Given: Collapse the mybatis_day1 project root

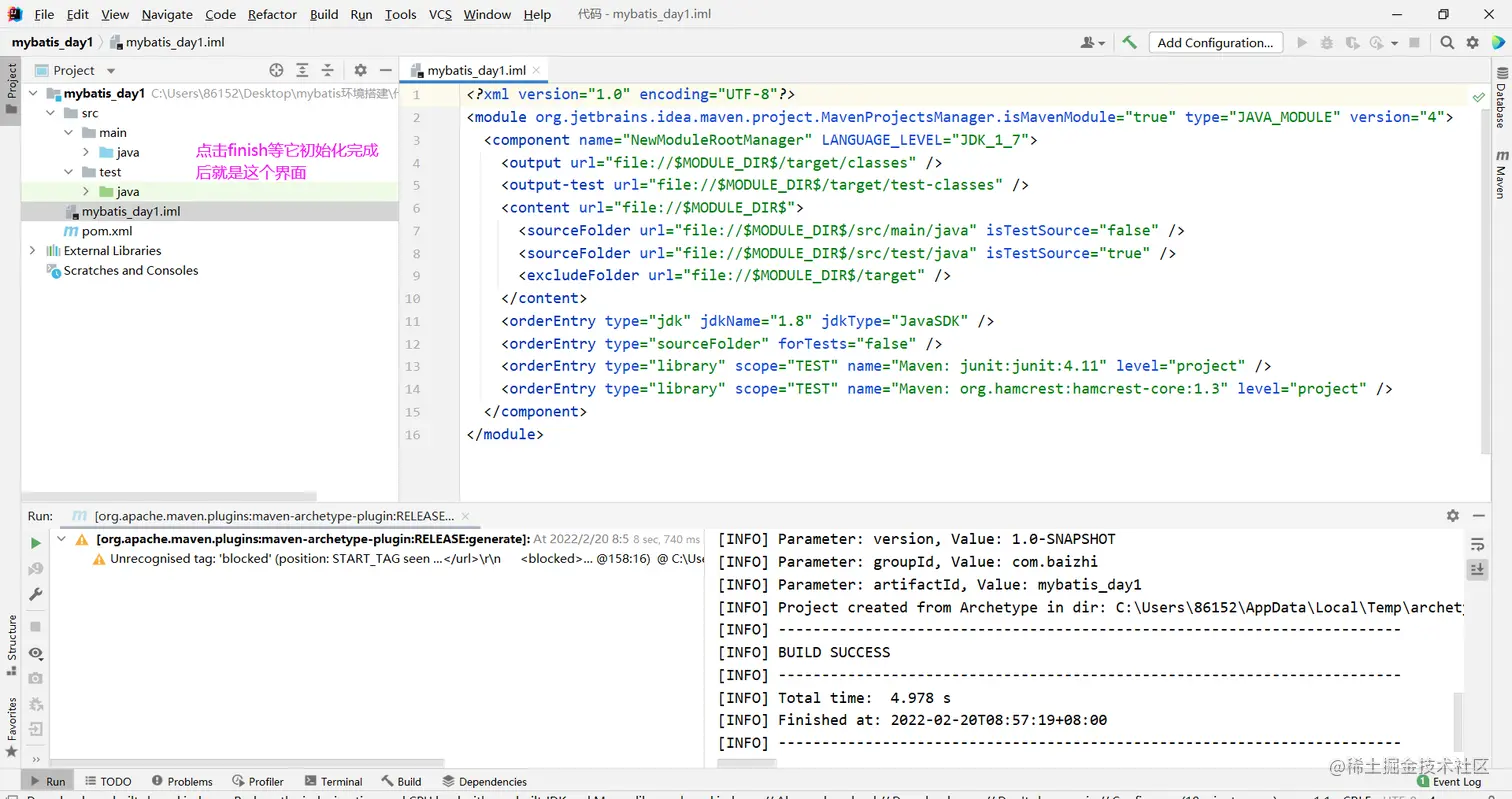Looking at the screenshot, I should coord(34,93).
